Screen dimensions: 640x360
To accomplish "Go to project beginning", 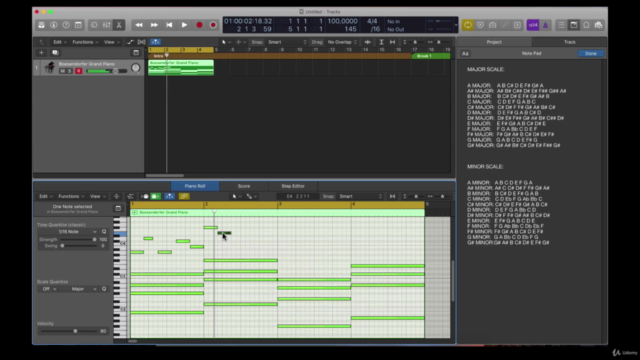I will pyautogui.click(x=169, y=25).
